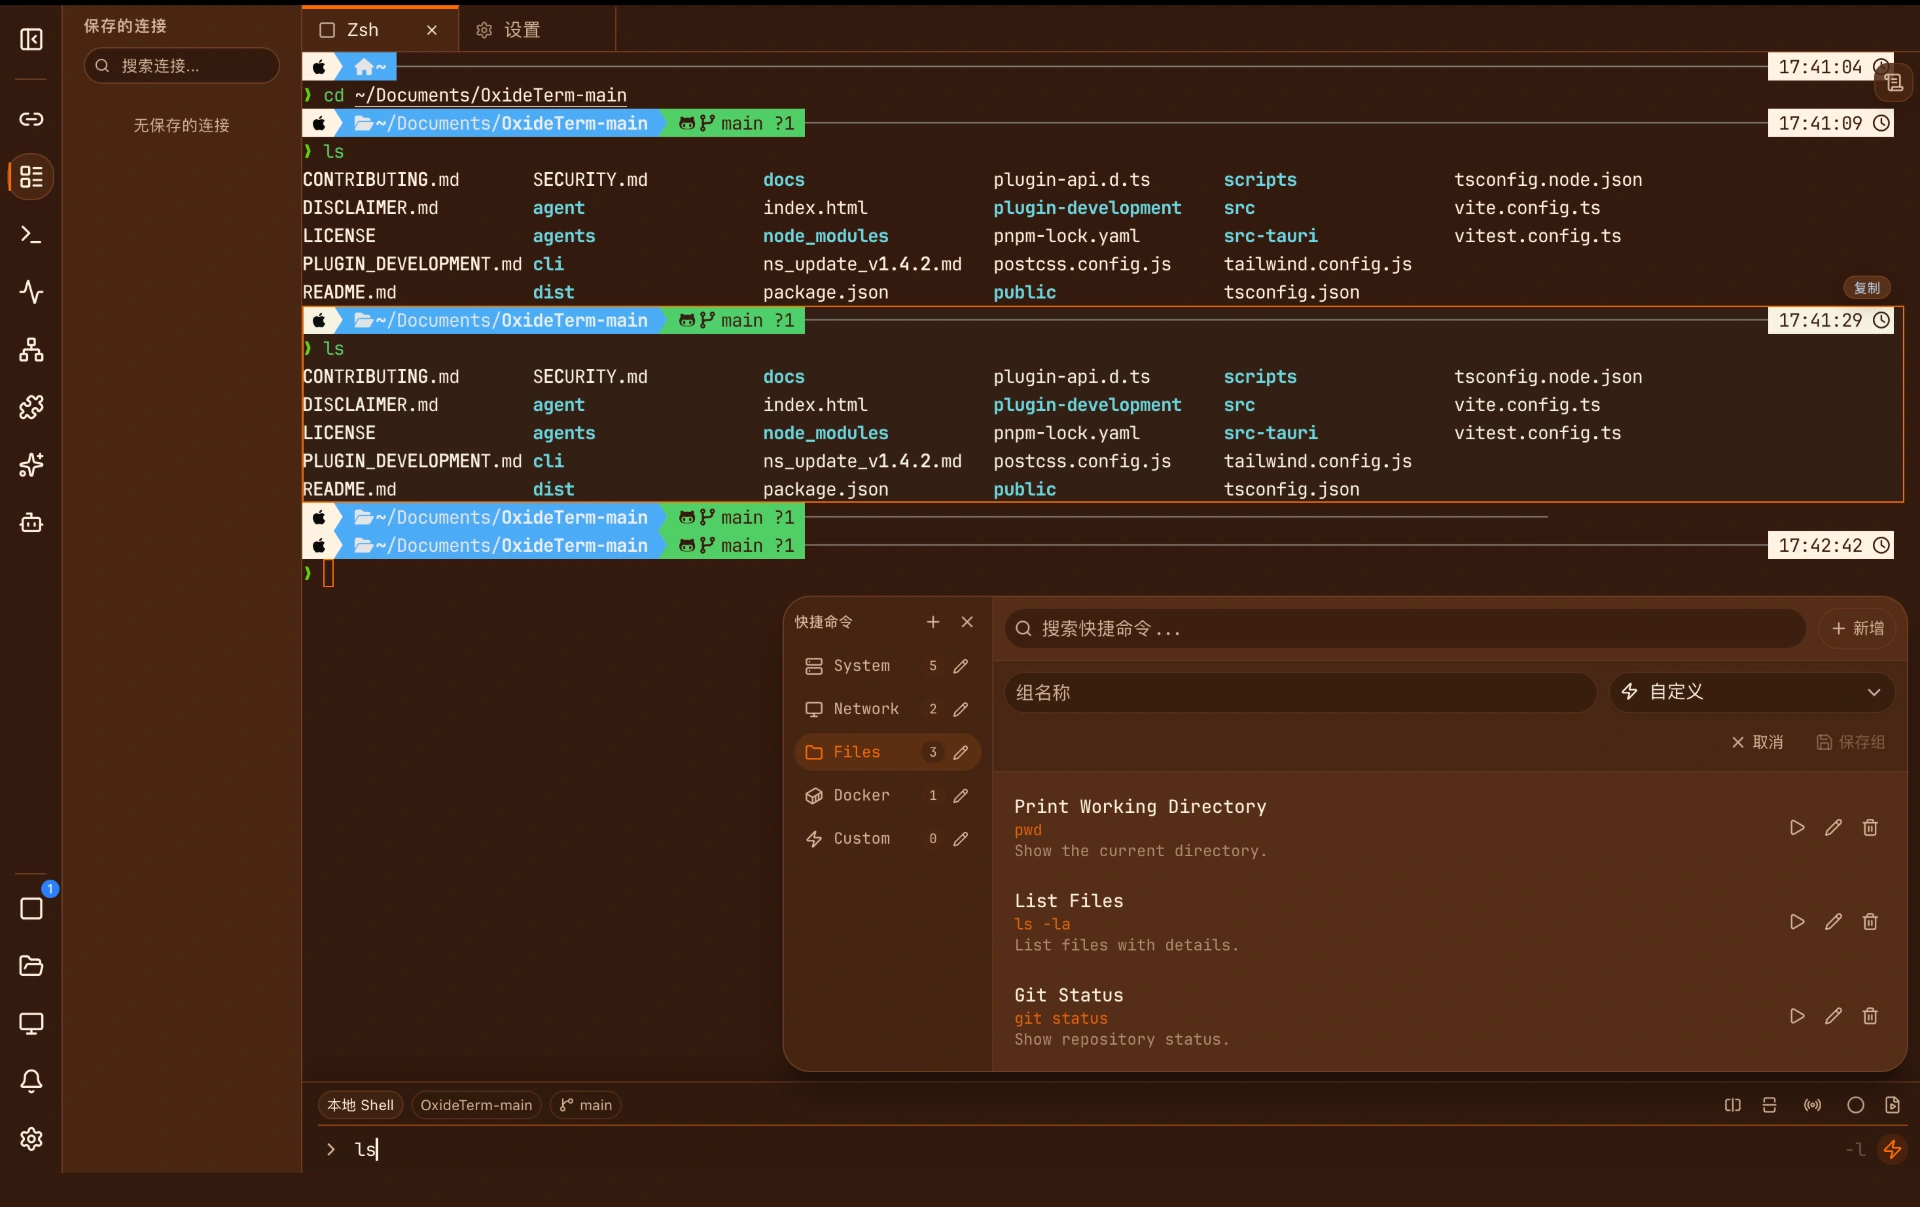
Task: Run the Git Status command
Action: click(x=1797, y=1016)
